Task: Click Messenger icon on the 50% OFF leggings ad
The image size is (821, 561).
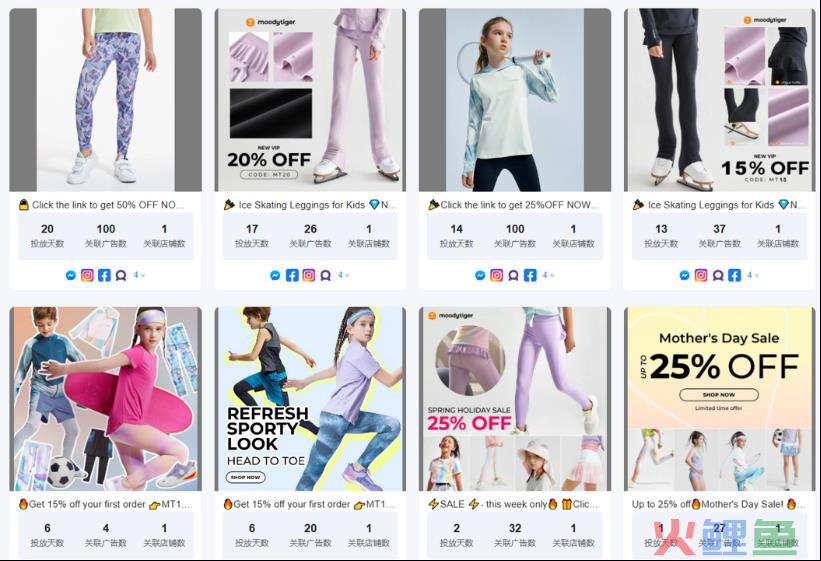Action: (x=71, y=275)
